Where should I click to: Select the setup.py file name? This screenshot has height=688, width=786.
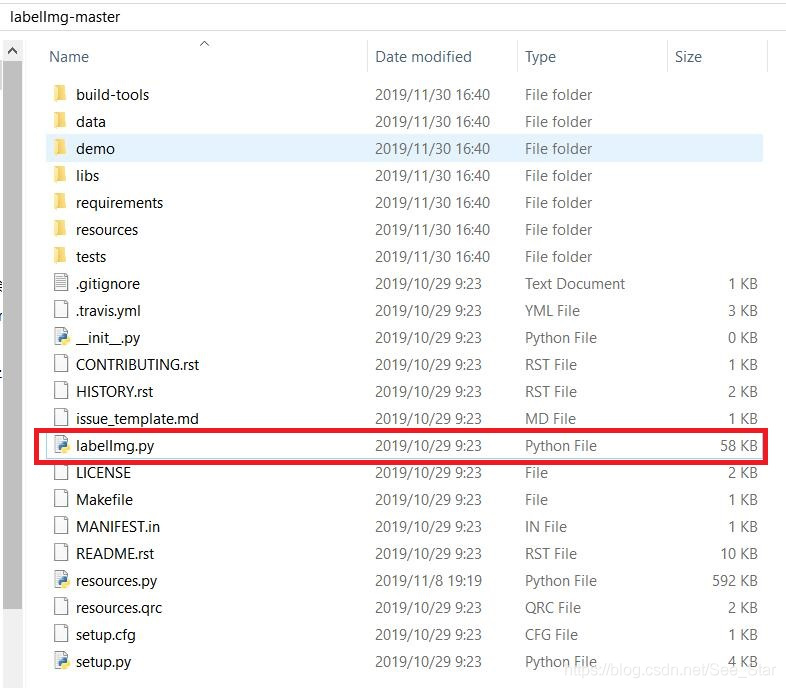[x=103, y=662]
